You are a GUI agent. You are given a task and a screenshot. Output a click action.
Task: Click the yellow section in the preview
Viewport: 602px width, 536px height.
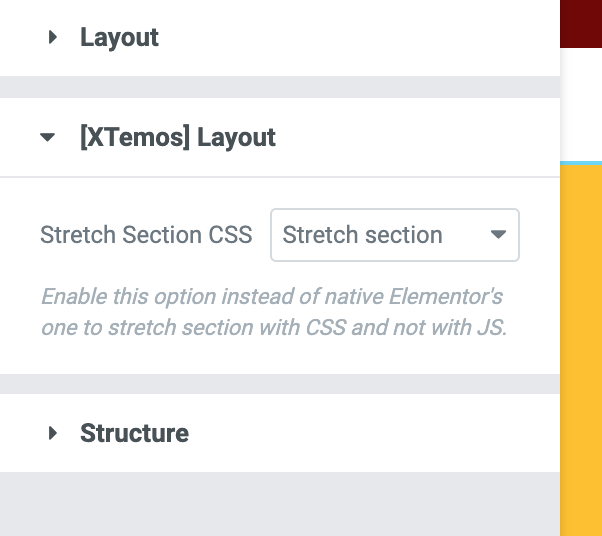582,350
